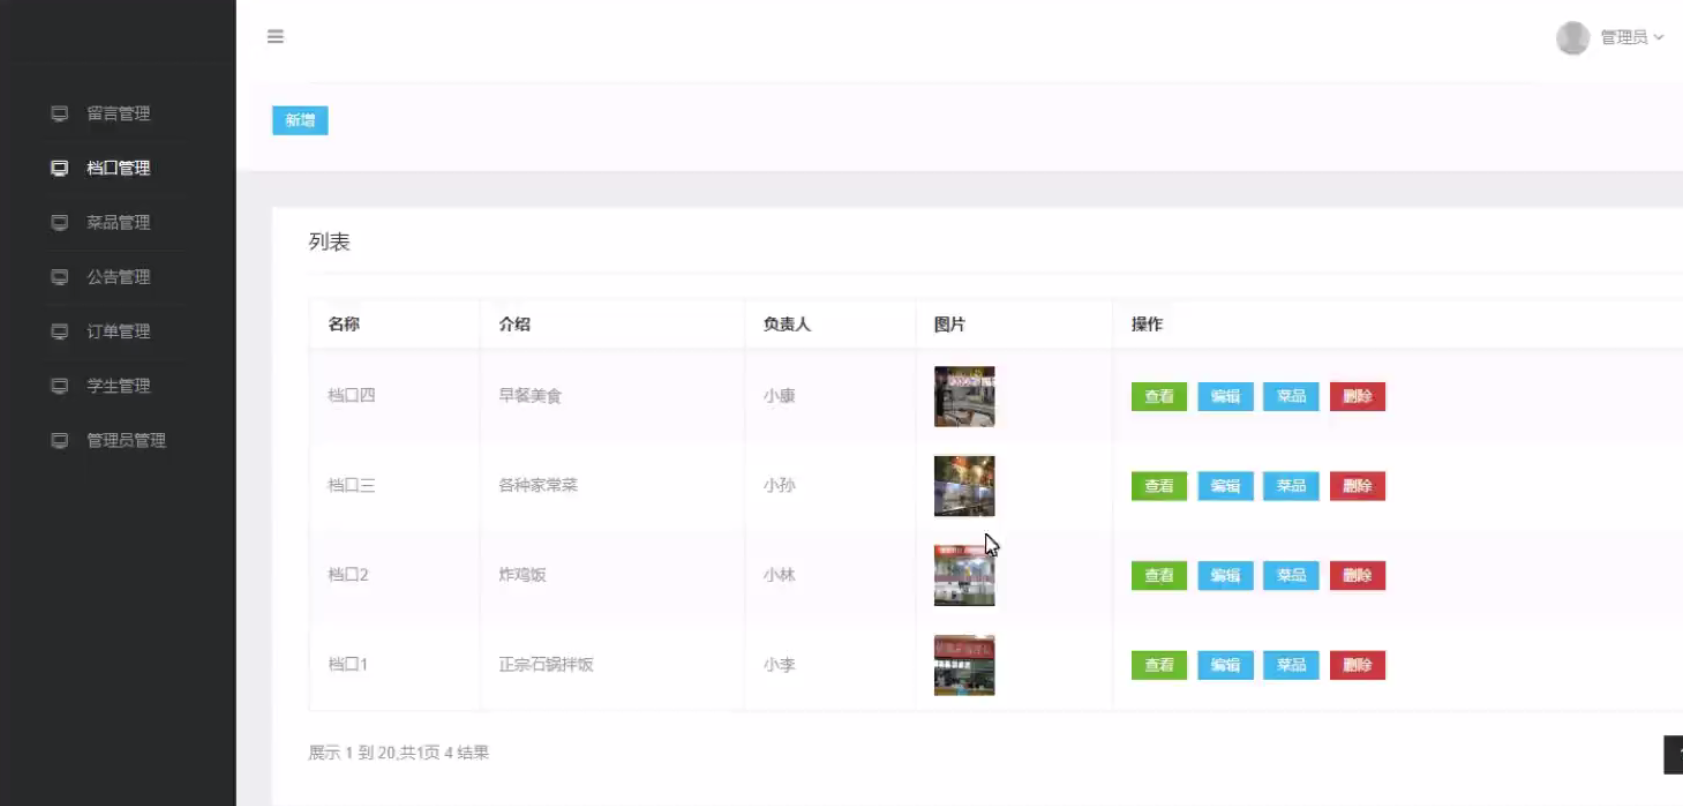Viewport: 1683px width, 806px height.
Task: Click 删除 for 档口1
Action: pos(1357,665)
